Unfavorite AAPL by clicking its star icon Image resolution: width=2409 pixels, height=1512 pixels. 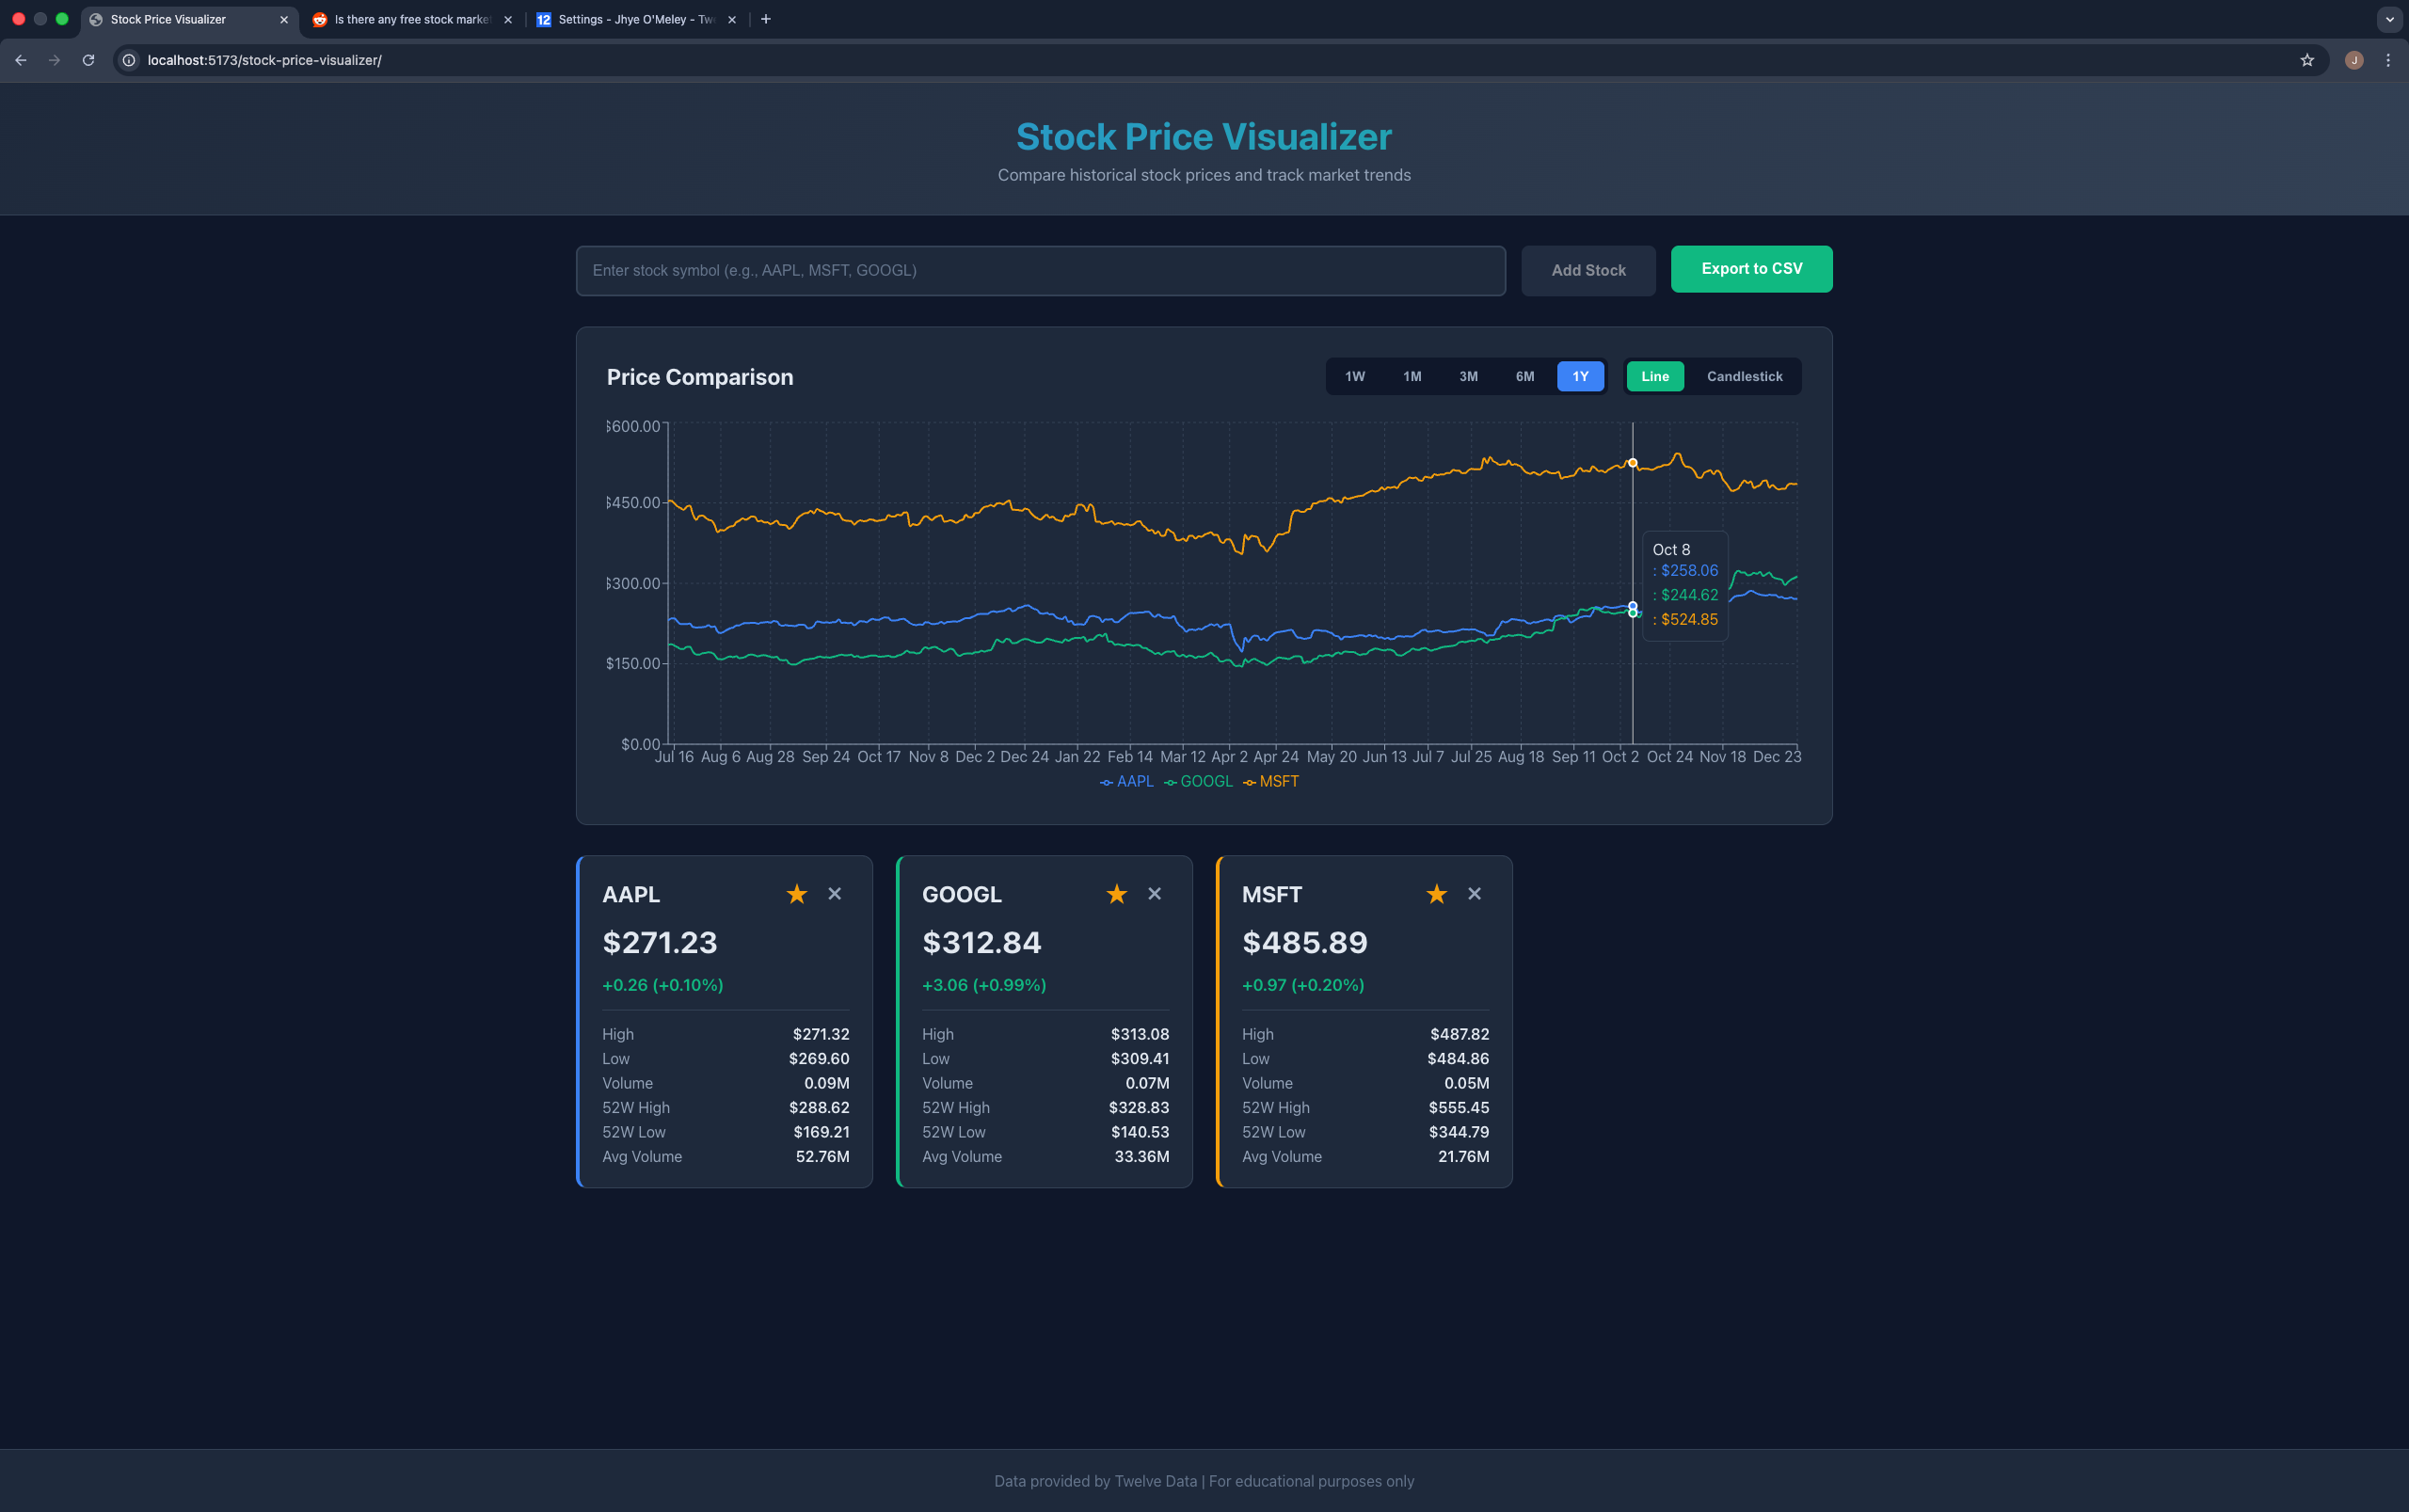796,893
